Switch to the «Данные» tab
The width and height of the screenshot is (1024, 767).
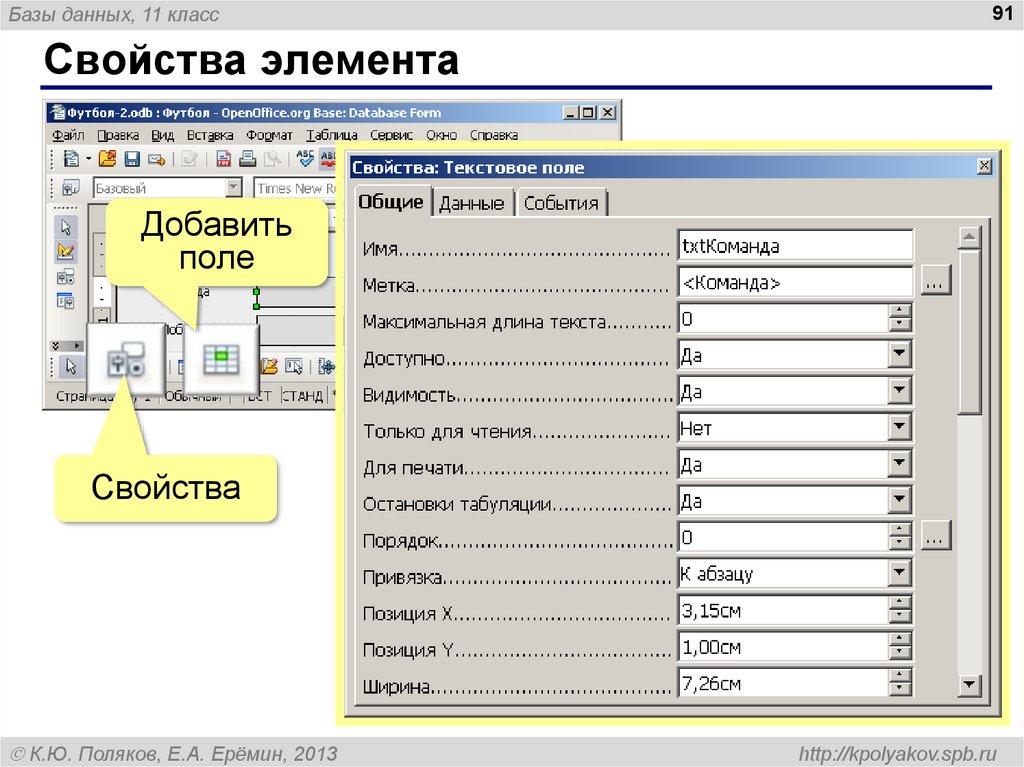pyautogui.click(x=470, y=202)
